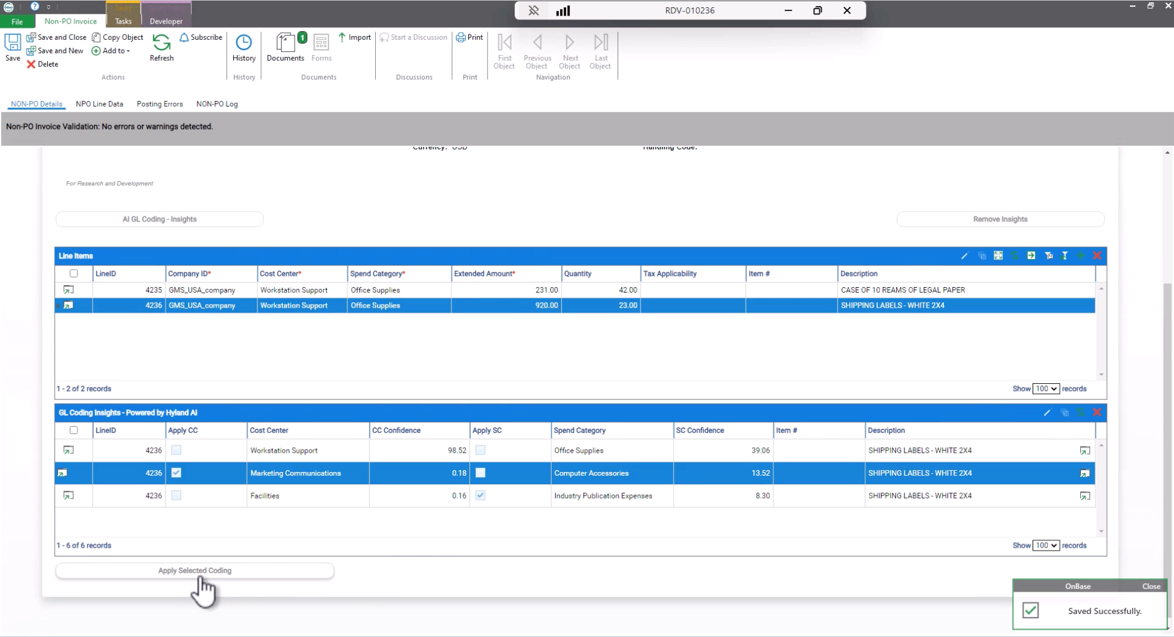Viewport: 1174px width, 637px height.
Task: Click the pencil edit icon in Line Items header
Action: tap(964, 256)
